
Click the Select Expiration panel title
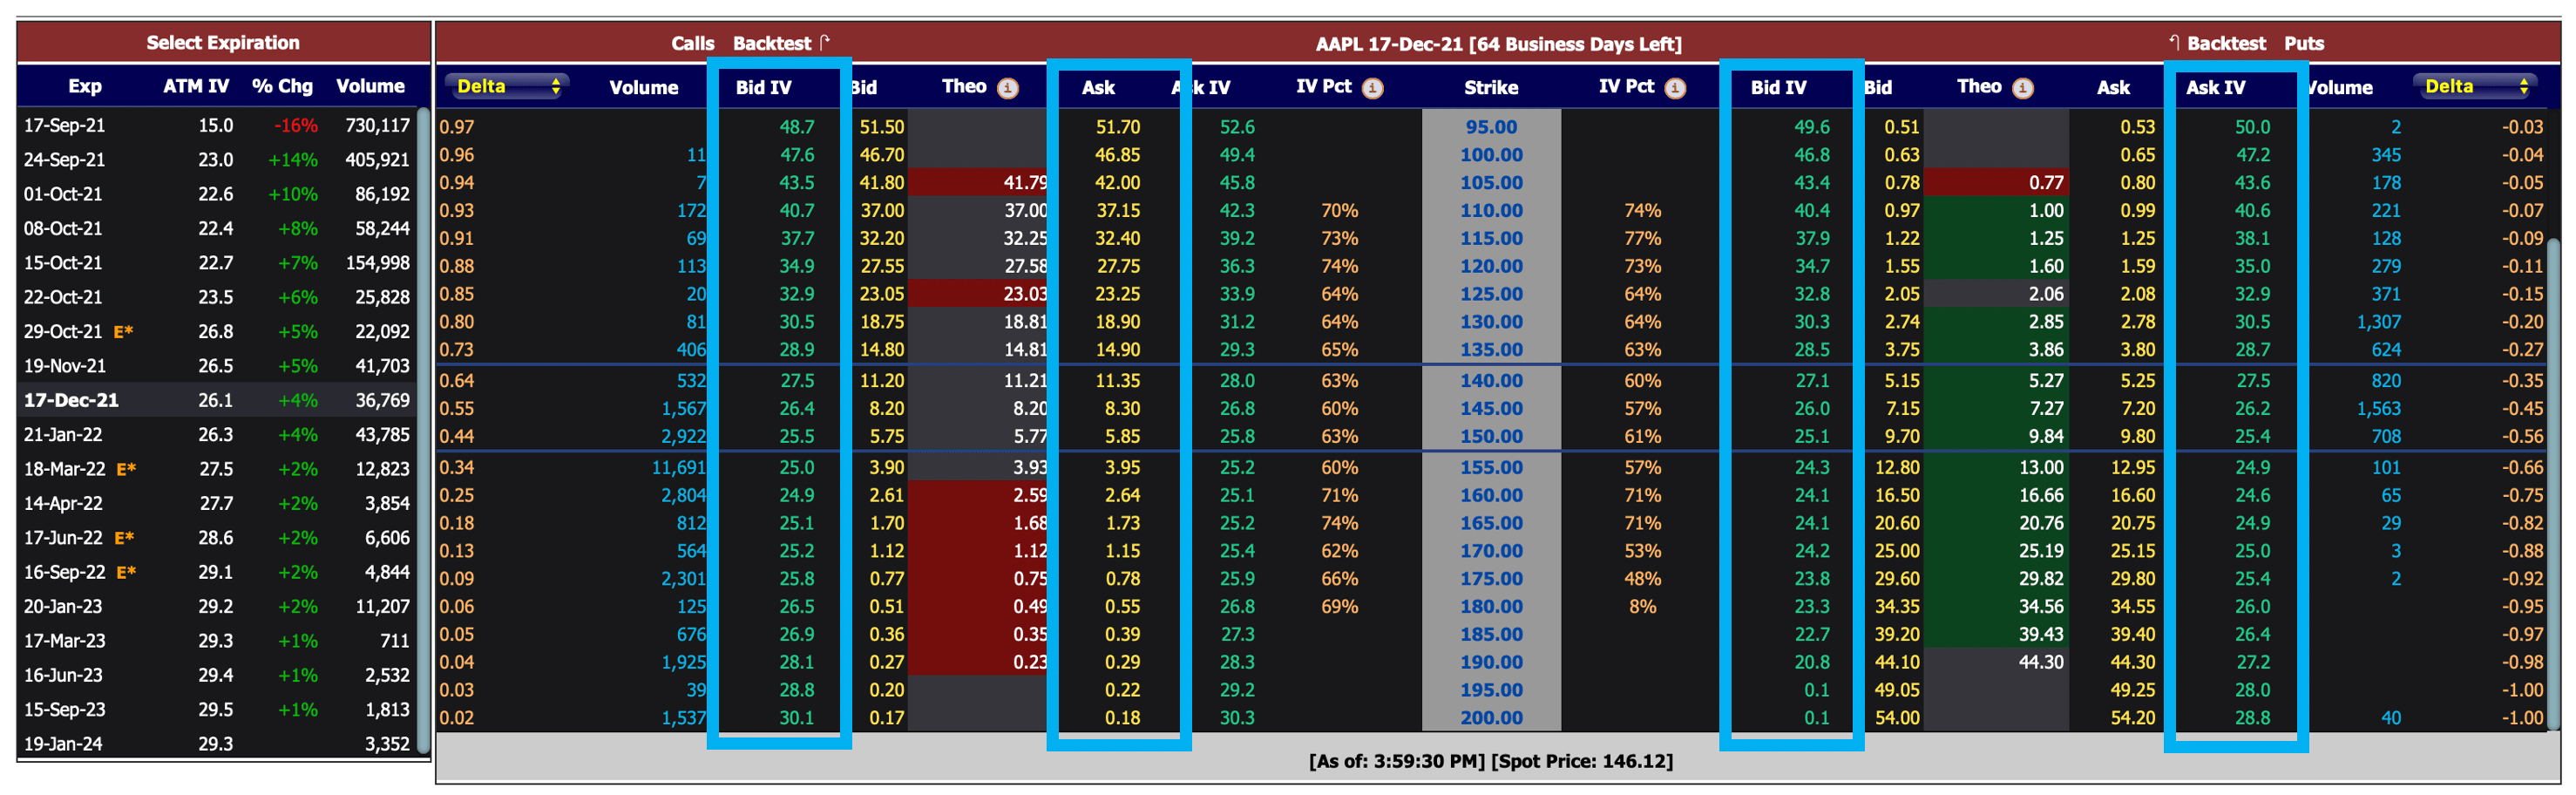coord(222,42)
